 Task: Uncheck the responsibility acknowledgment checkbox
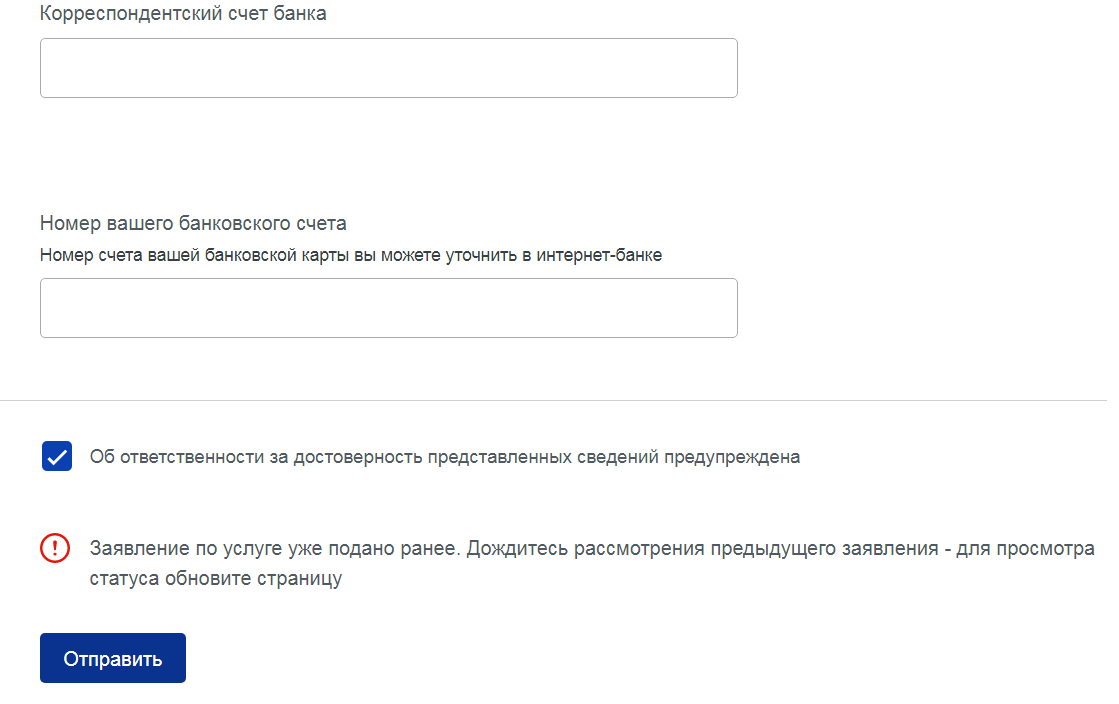coord(57,456)
